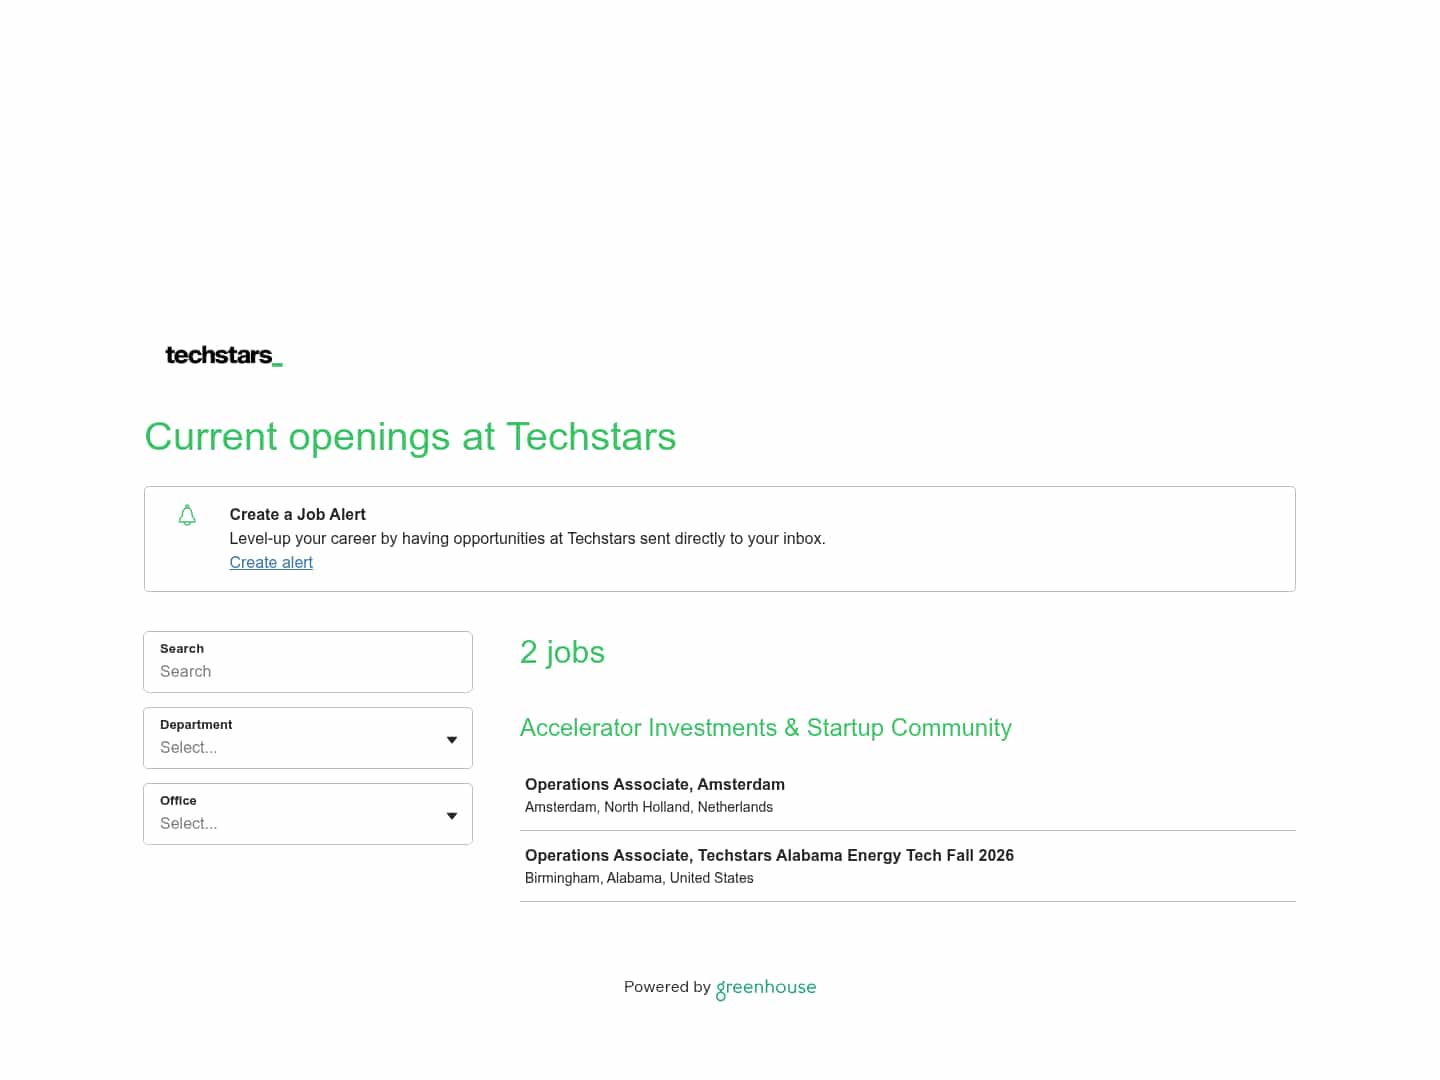1440x1080 pixels.
Task: Open the Create alert link
Action: (x=271, y=562)
